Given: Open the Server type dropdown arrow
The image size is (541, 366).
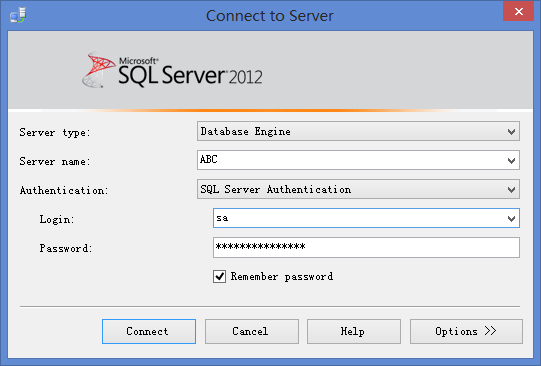Looking at the screenshot, I should [511, 131].
